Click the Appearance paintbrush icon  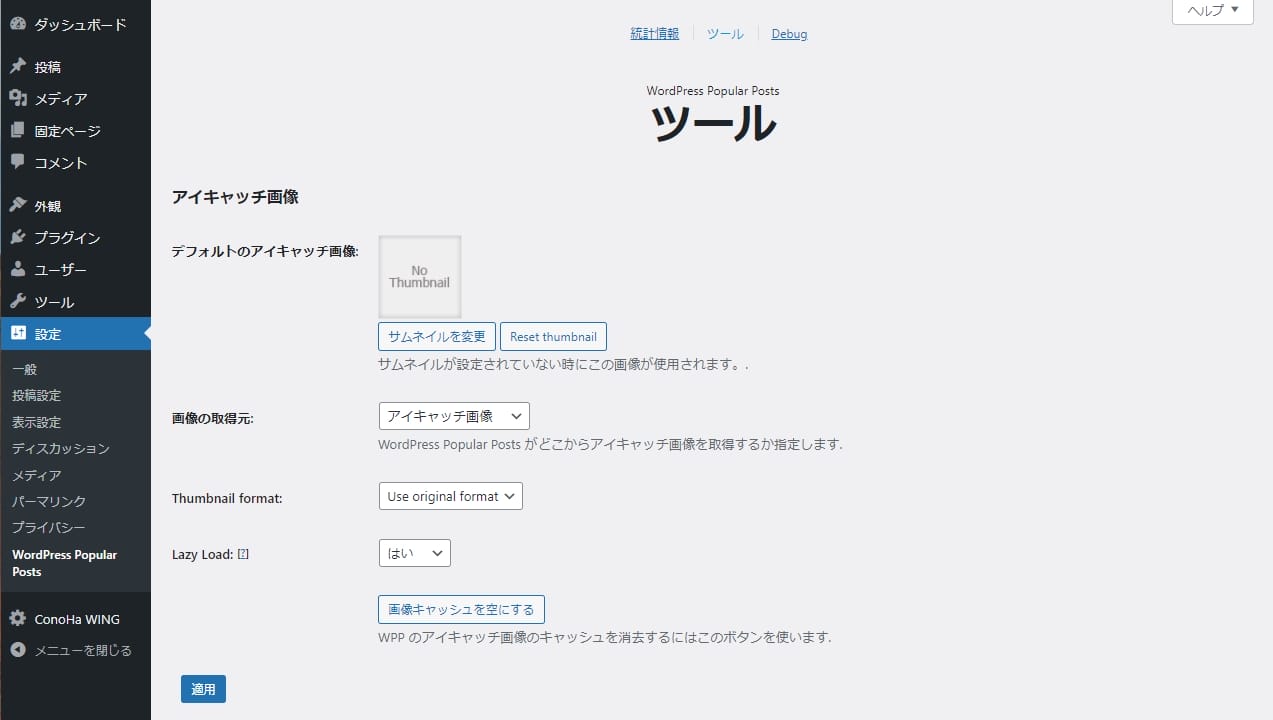tap(18, 205)
